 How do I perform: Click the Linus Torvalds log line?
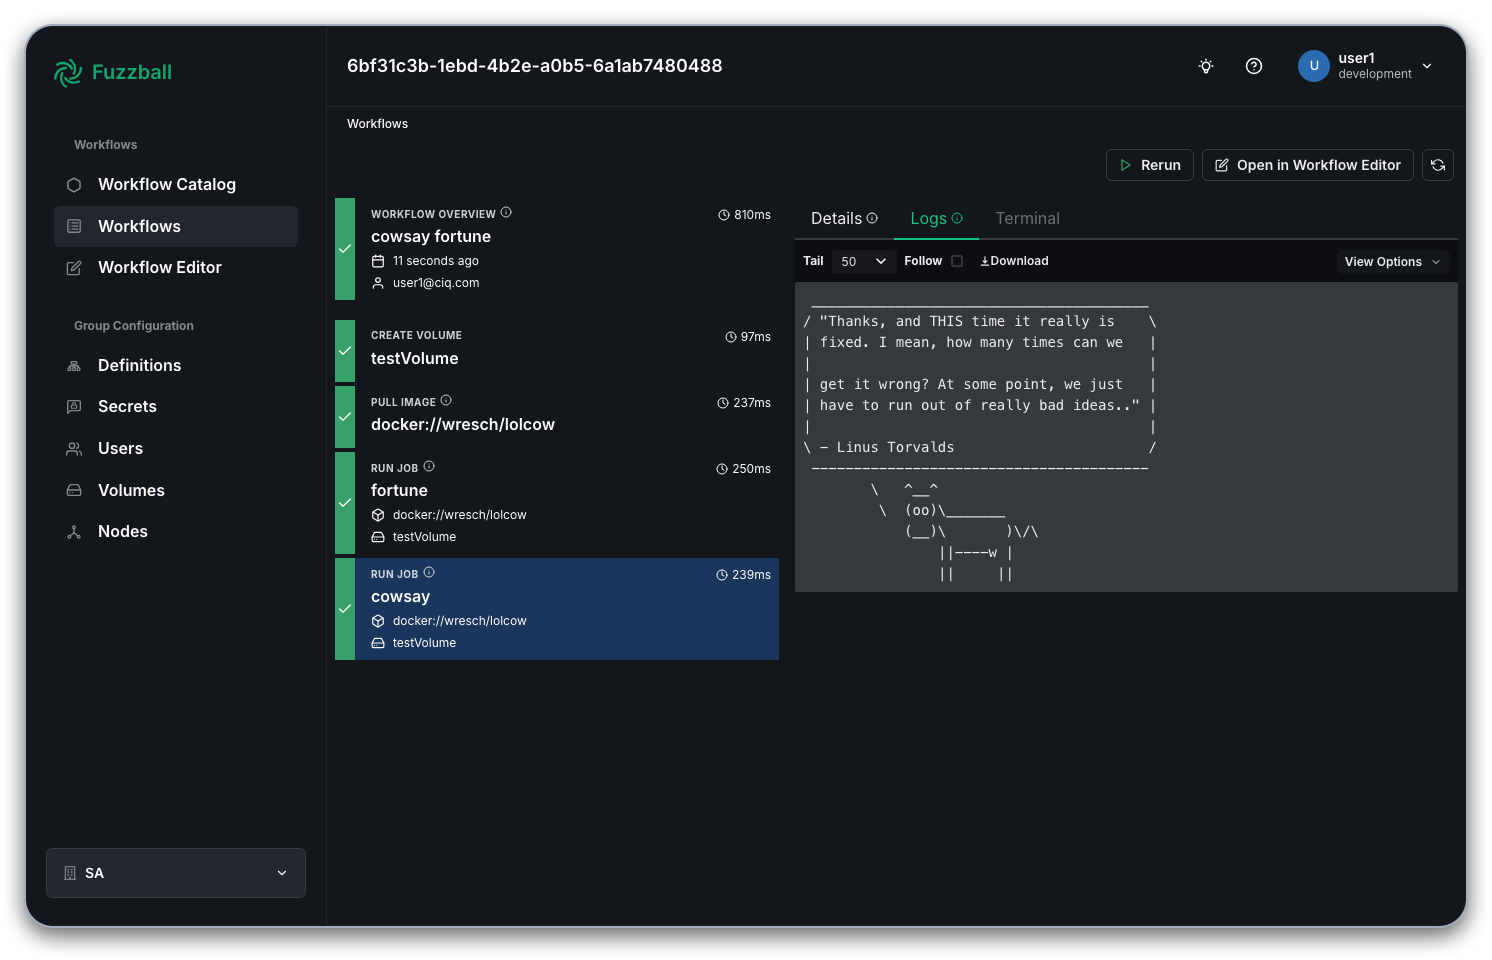click(x=887, y=448)
